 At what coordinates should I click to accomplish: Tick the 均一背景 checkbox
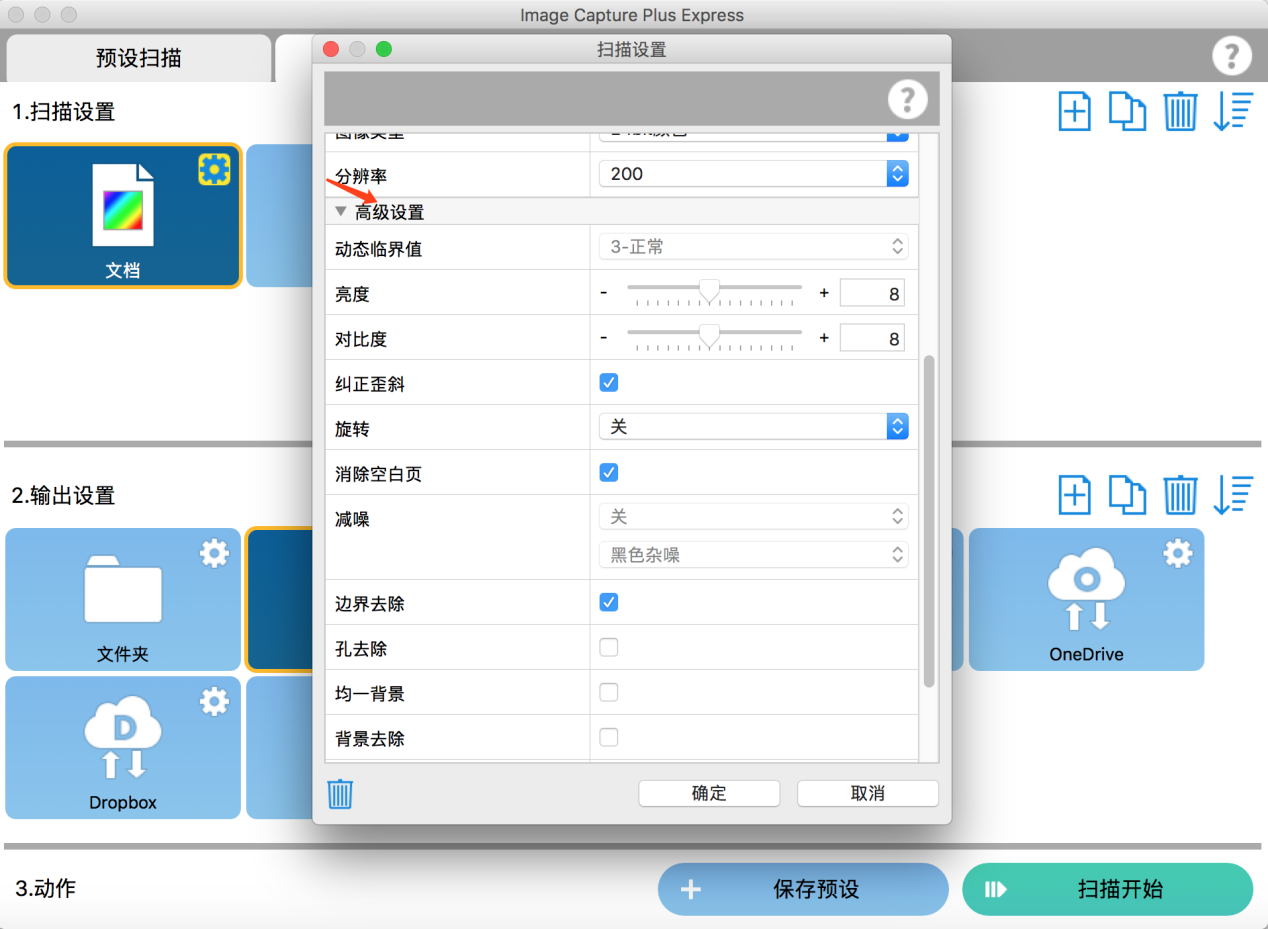point(608,692)
